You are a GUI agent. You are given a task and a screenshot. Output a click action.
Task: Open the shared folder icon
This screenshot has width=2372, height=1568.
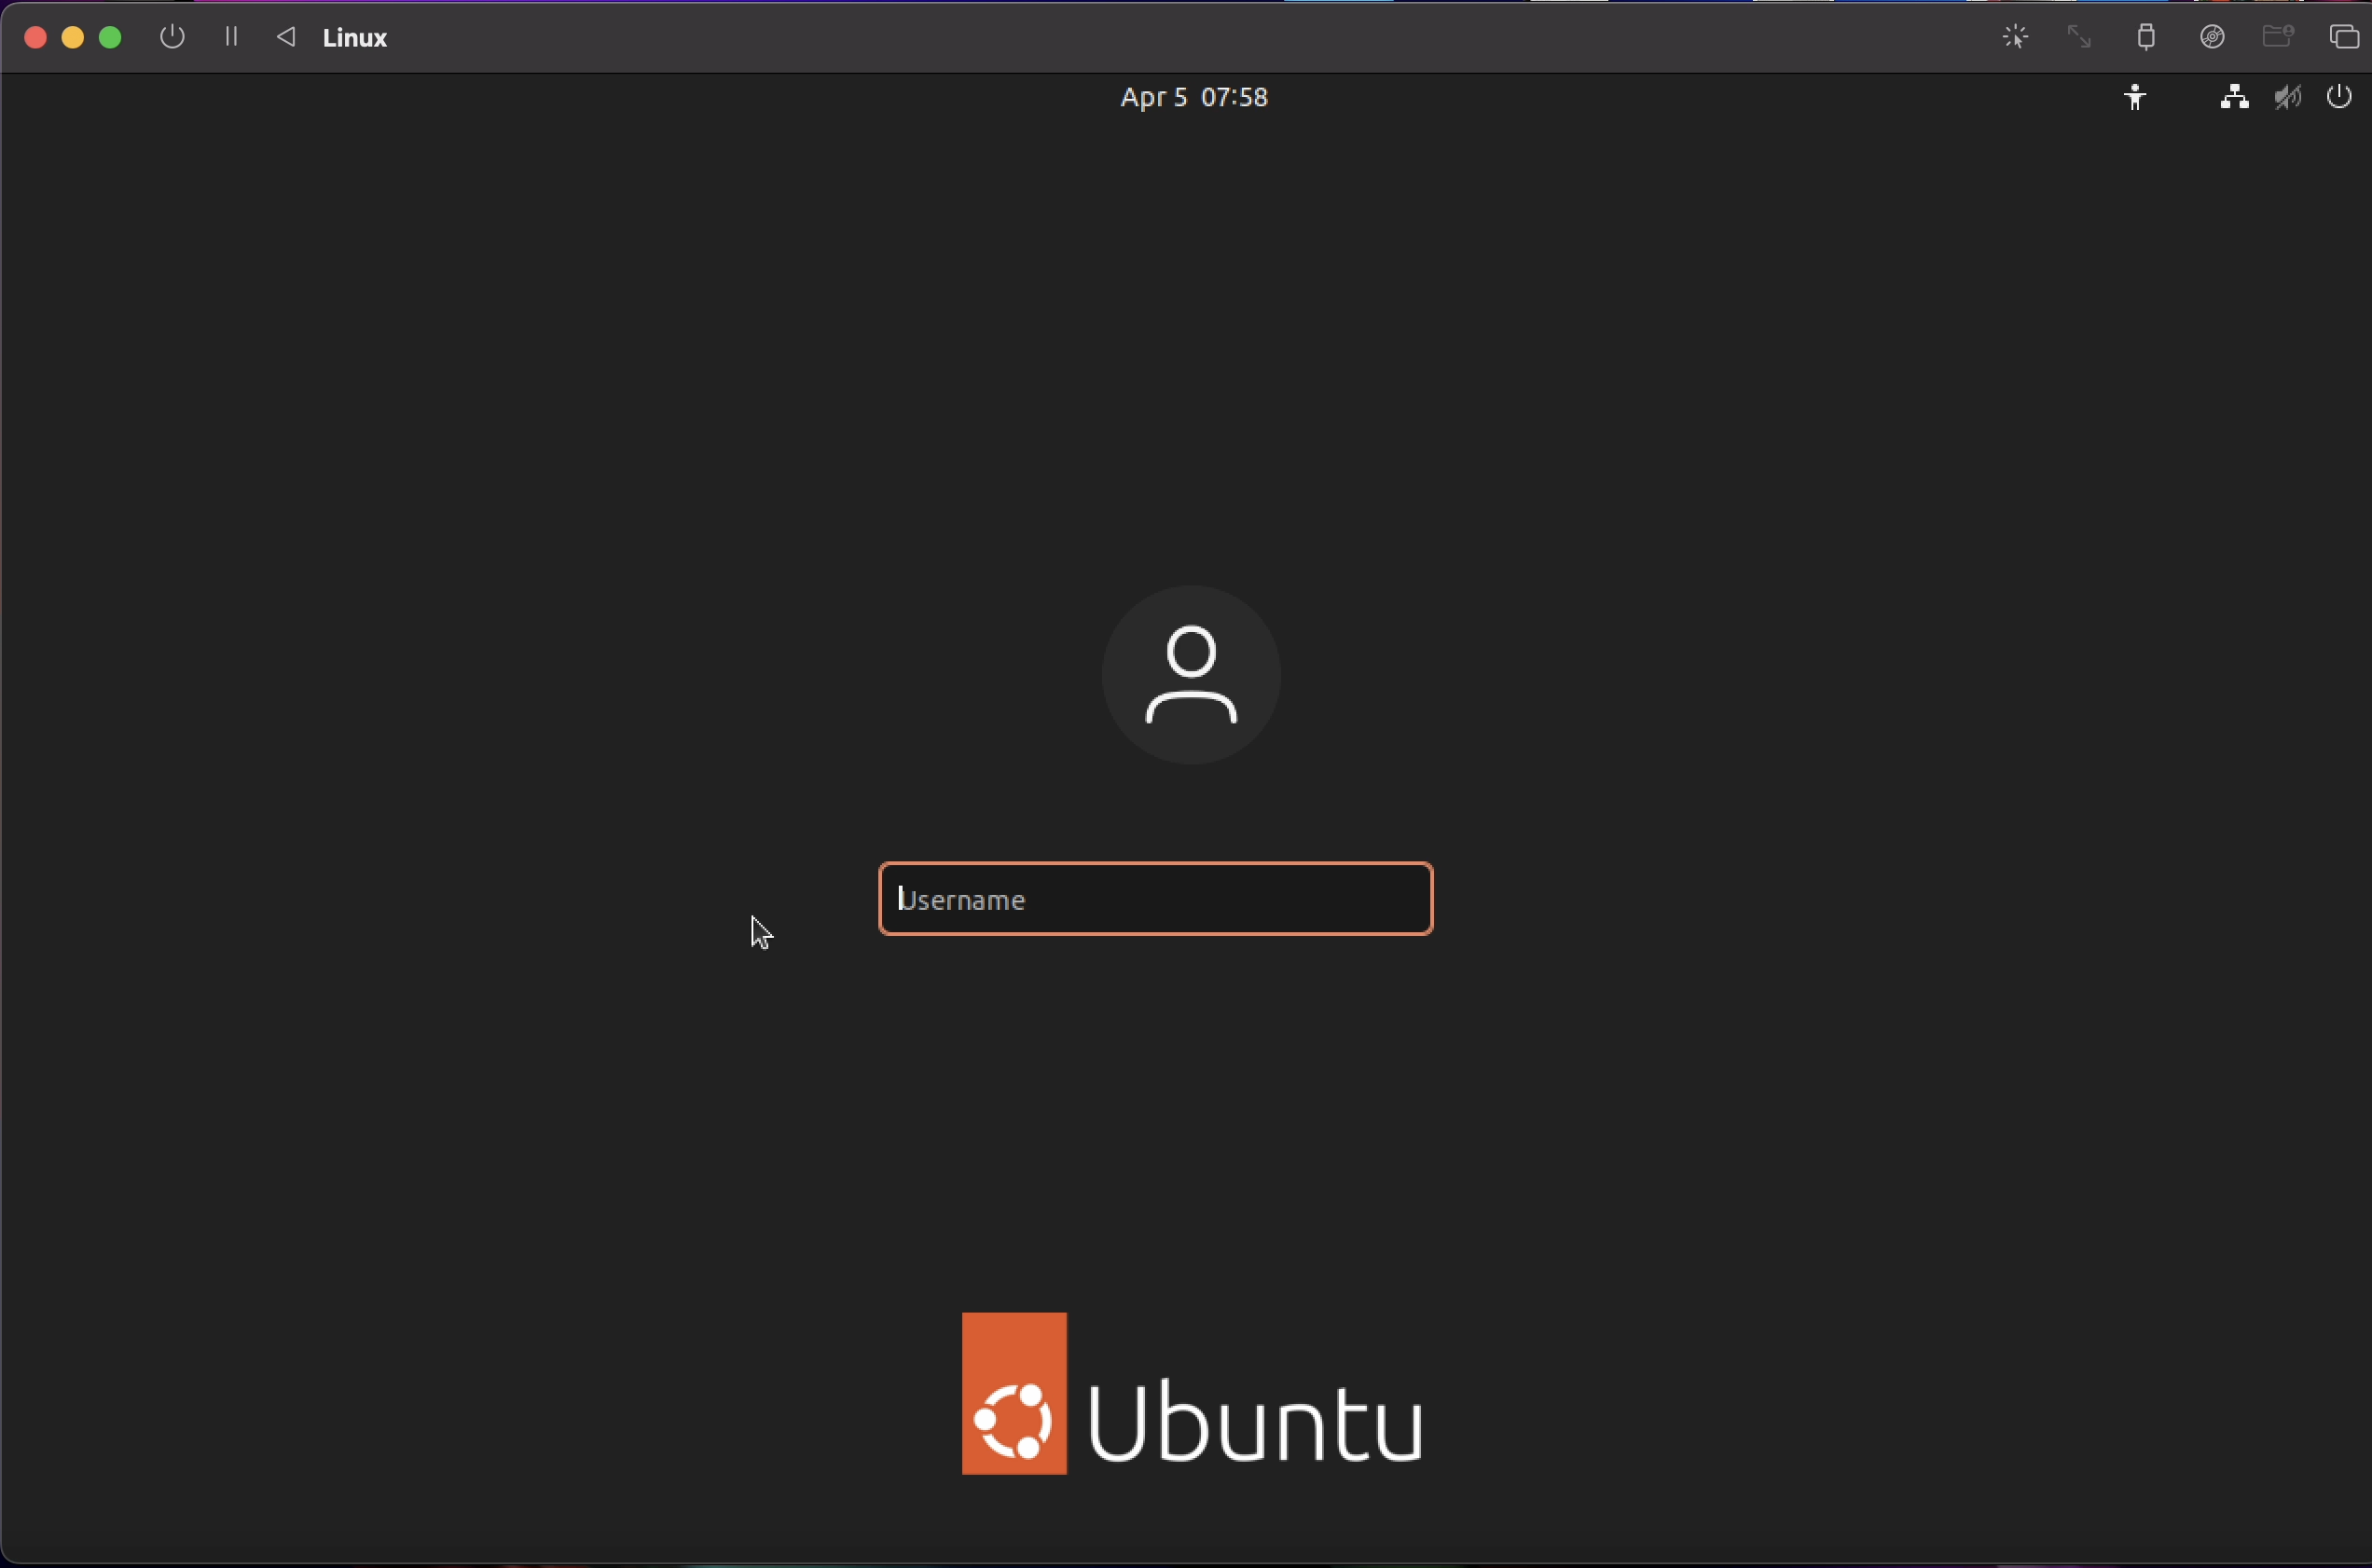2278,37
